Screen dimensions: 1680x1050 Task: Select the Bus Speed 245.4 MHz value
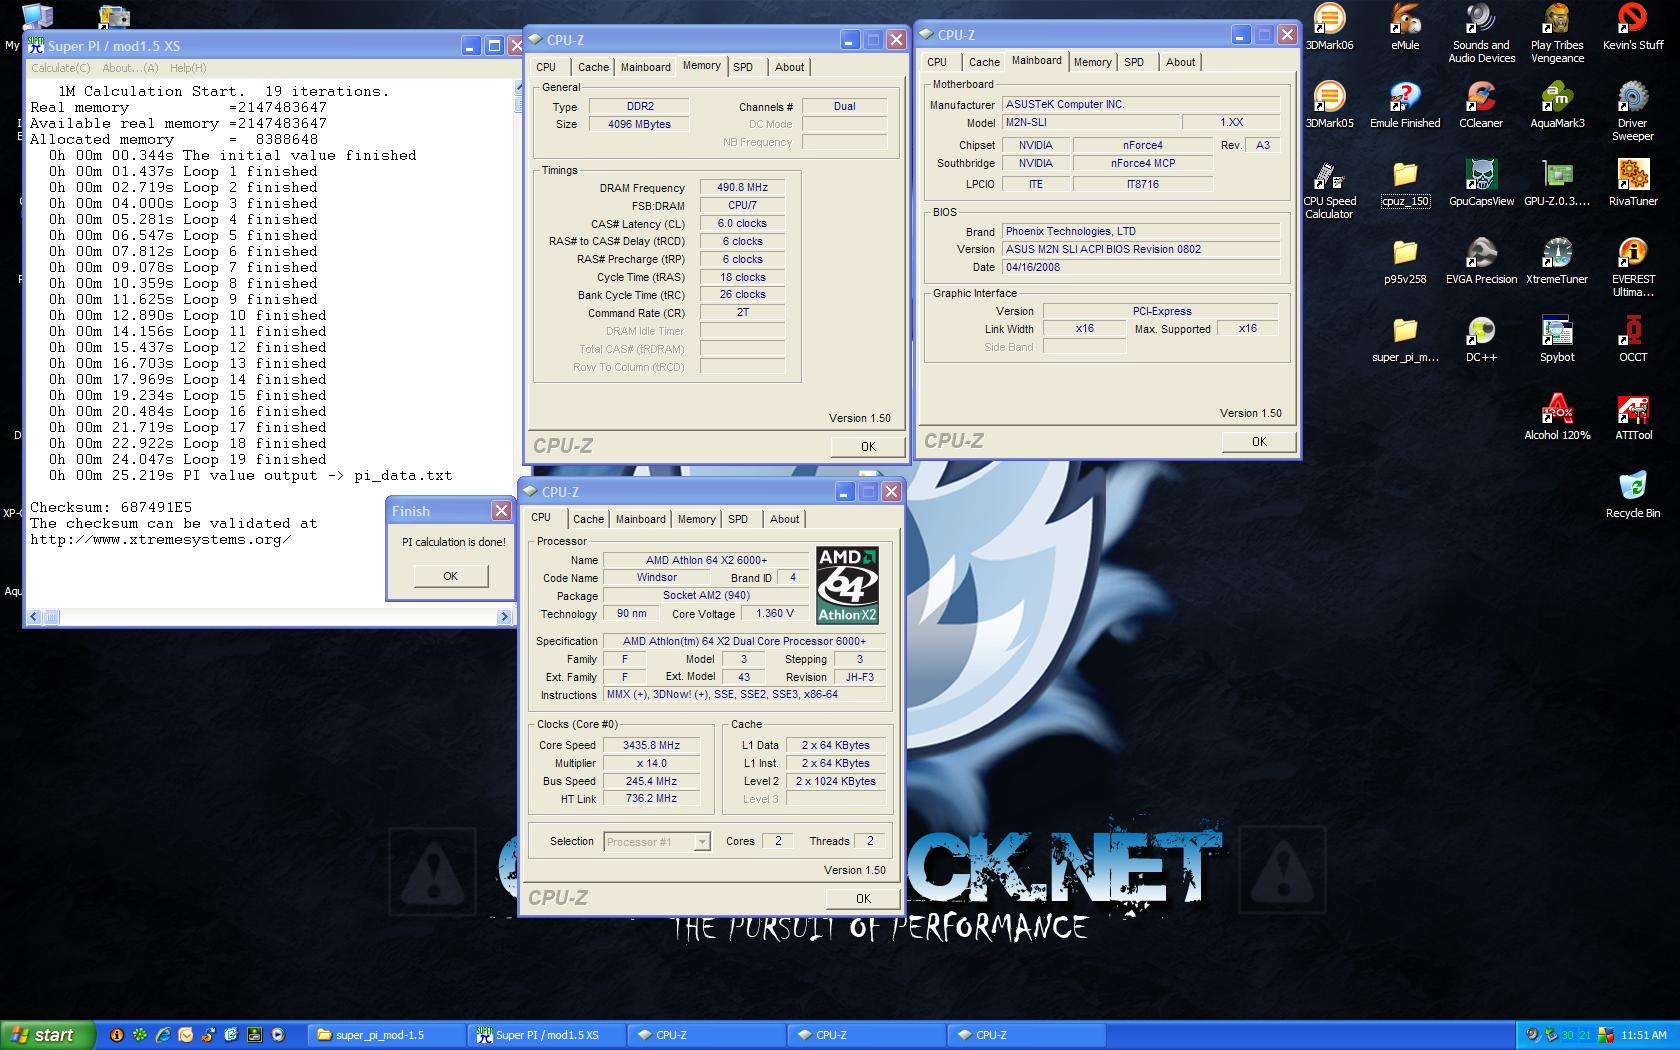pyautogui.click(x=651, y=782)
